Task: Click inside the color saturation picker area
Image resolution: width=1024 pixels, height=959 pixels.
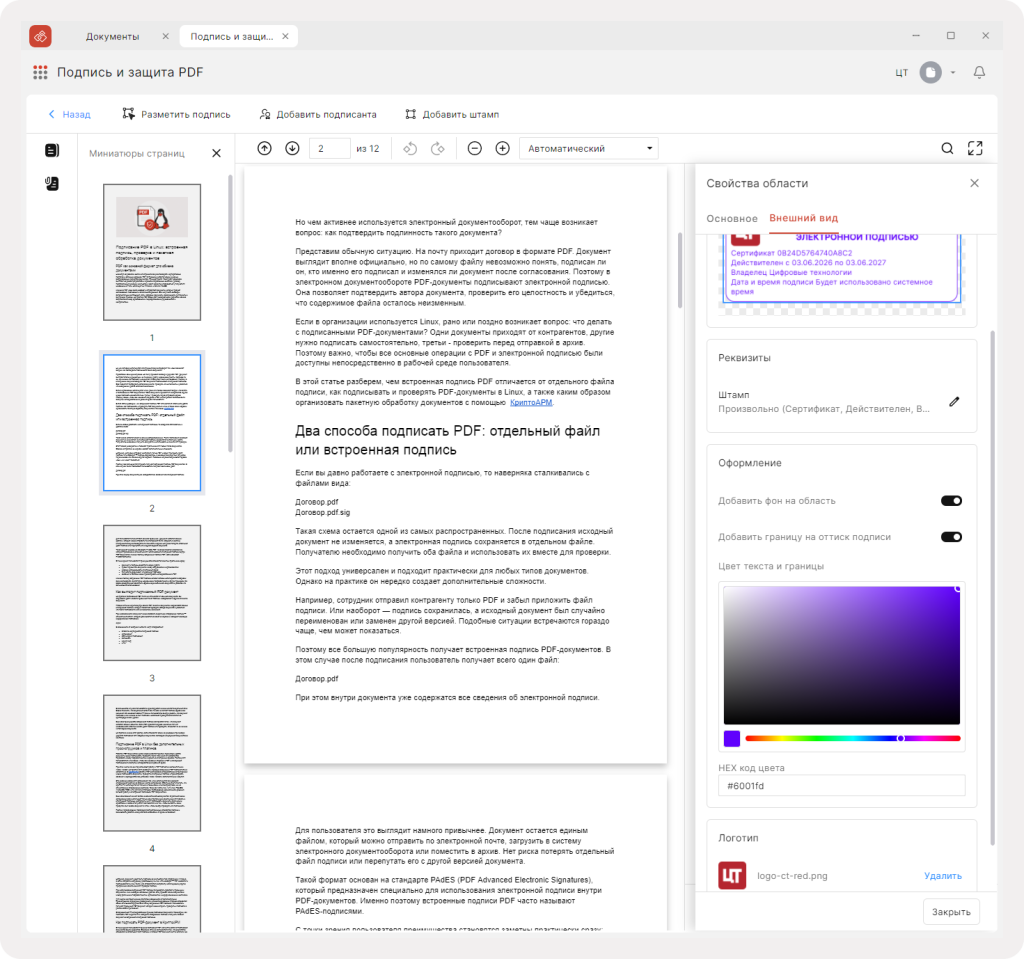Action: coord(842,655)
